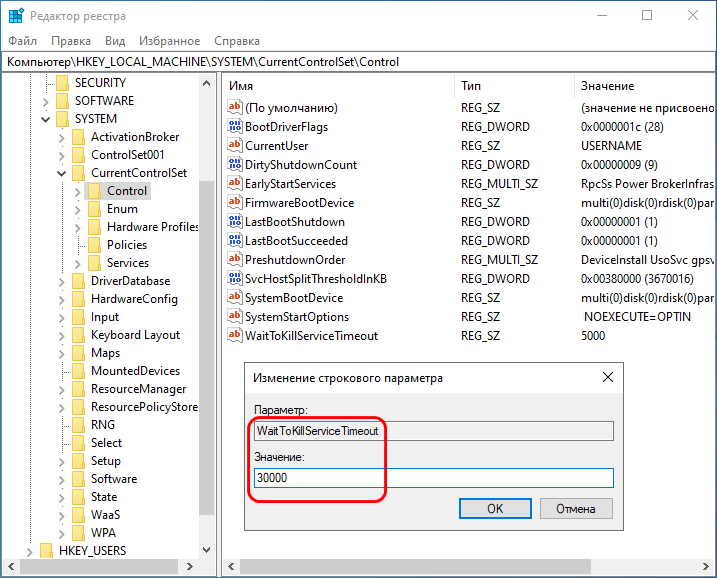Click the LastBootShutdown DWORD icon
The width and height of the screenshot is (717, 578).
coord(235,221)
